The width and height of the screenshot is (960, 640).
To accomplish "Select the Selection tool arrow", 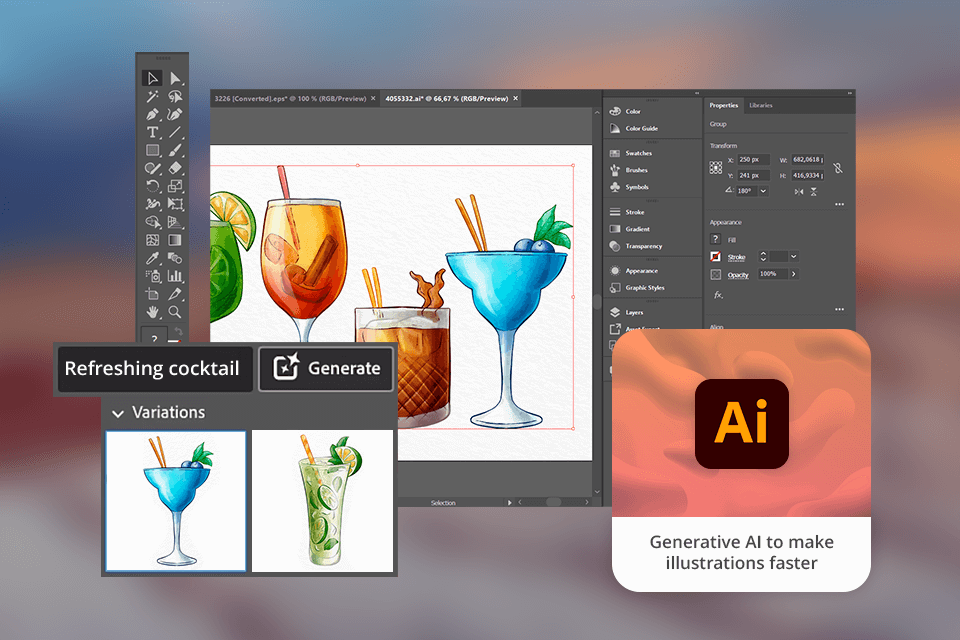I will click(x=152, y=78).
